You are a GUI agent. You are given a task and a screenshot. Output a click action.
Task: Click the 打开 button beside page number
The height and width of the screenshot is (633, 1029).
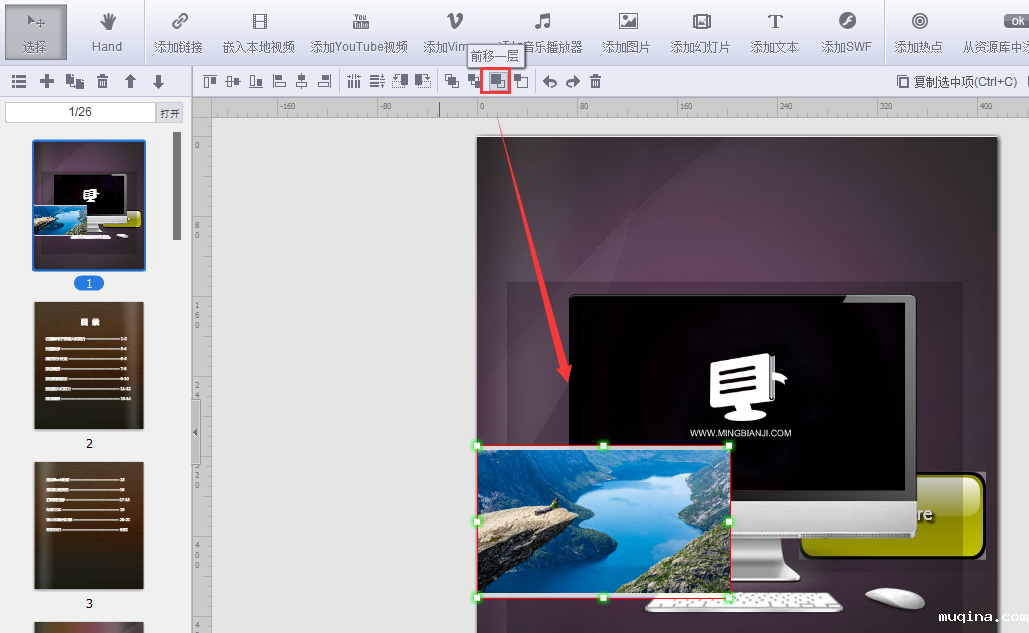coord(170,113)
